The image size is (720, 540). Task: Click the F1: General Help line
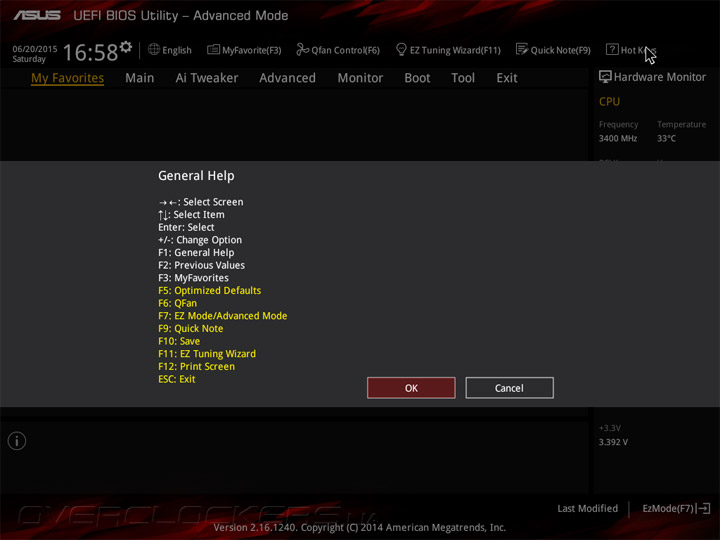coord(196,253)
